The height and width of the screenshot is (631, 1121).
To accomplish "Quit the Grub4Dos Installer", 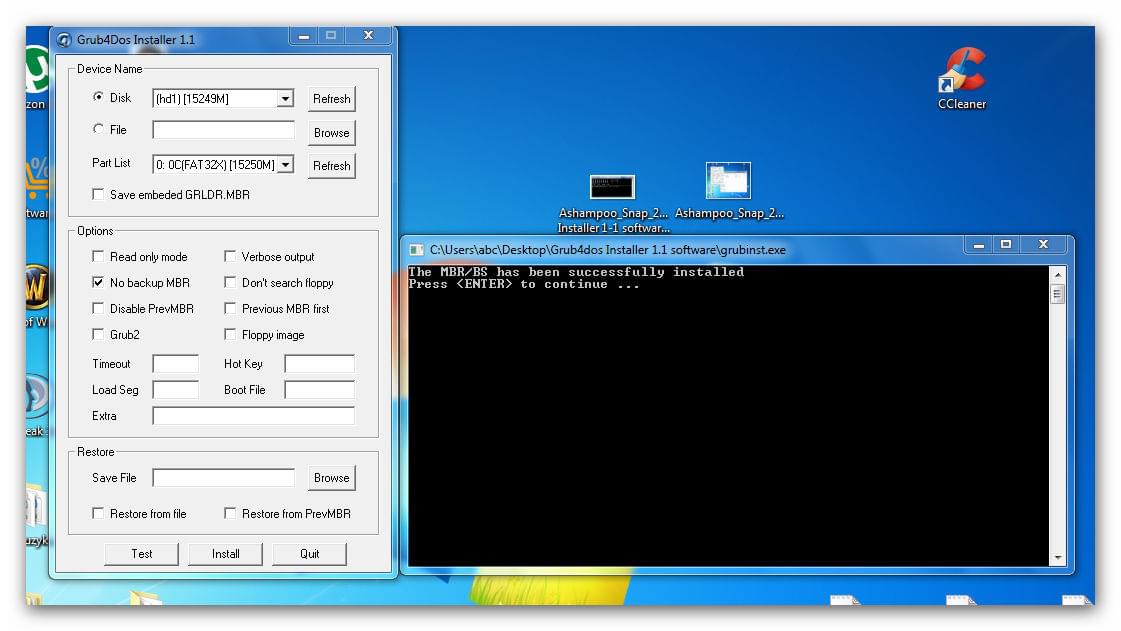I will [310, 554].
